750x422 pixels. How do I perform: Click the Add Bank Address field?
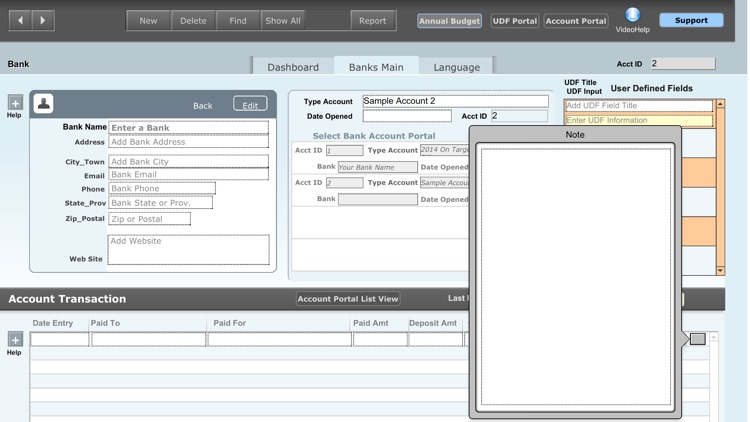tap(188, 142)
